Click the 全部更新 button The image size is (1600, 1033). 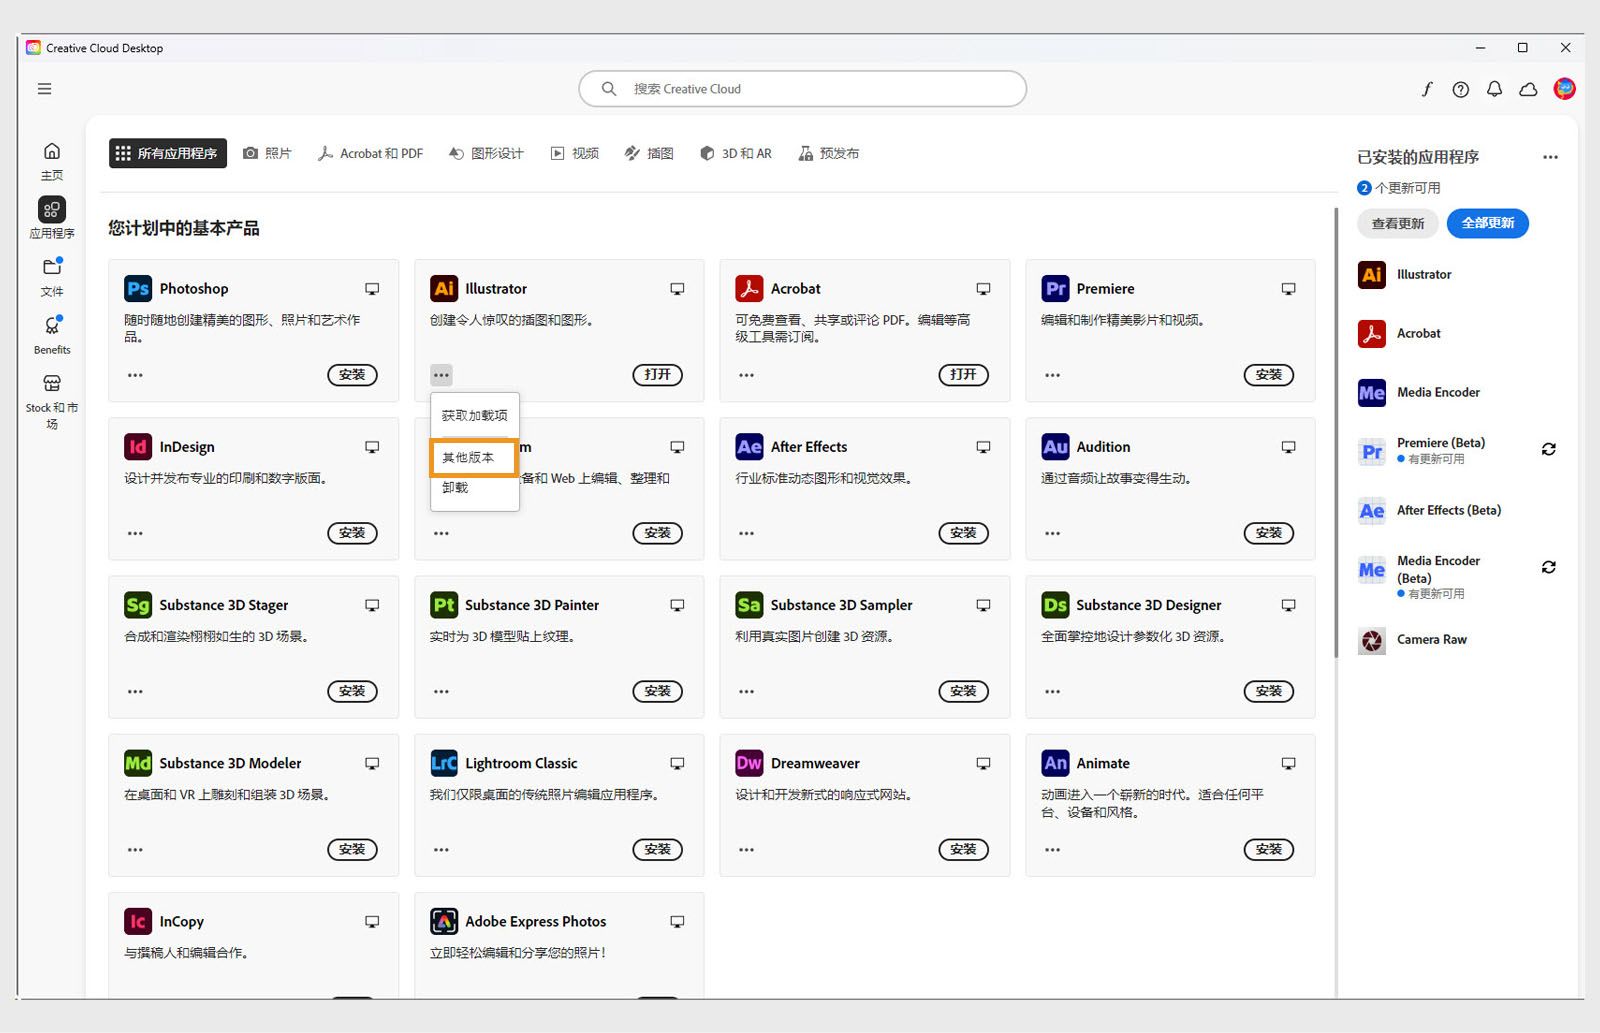[1488, 223]
